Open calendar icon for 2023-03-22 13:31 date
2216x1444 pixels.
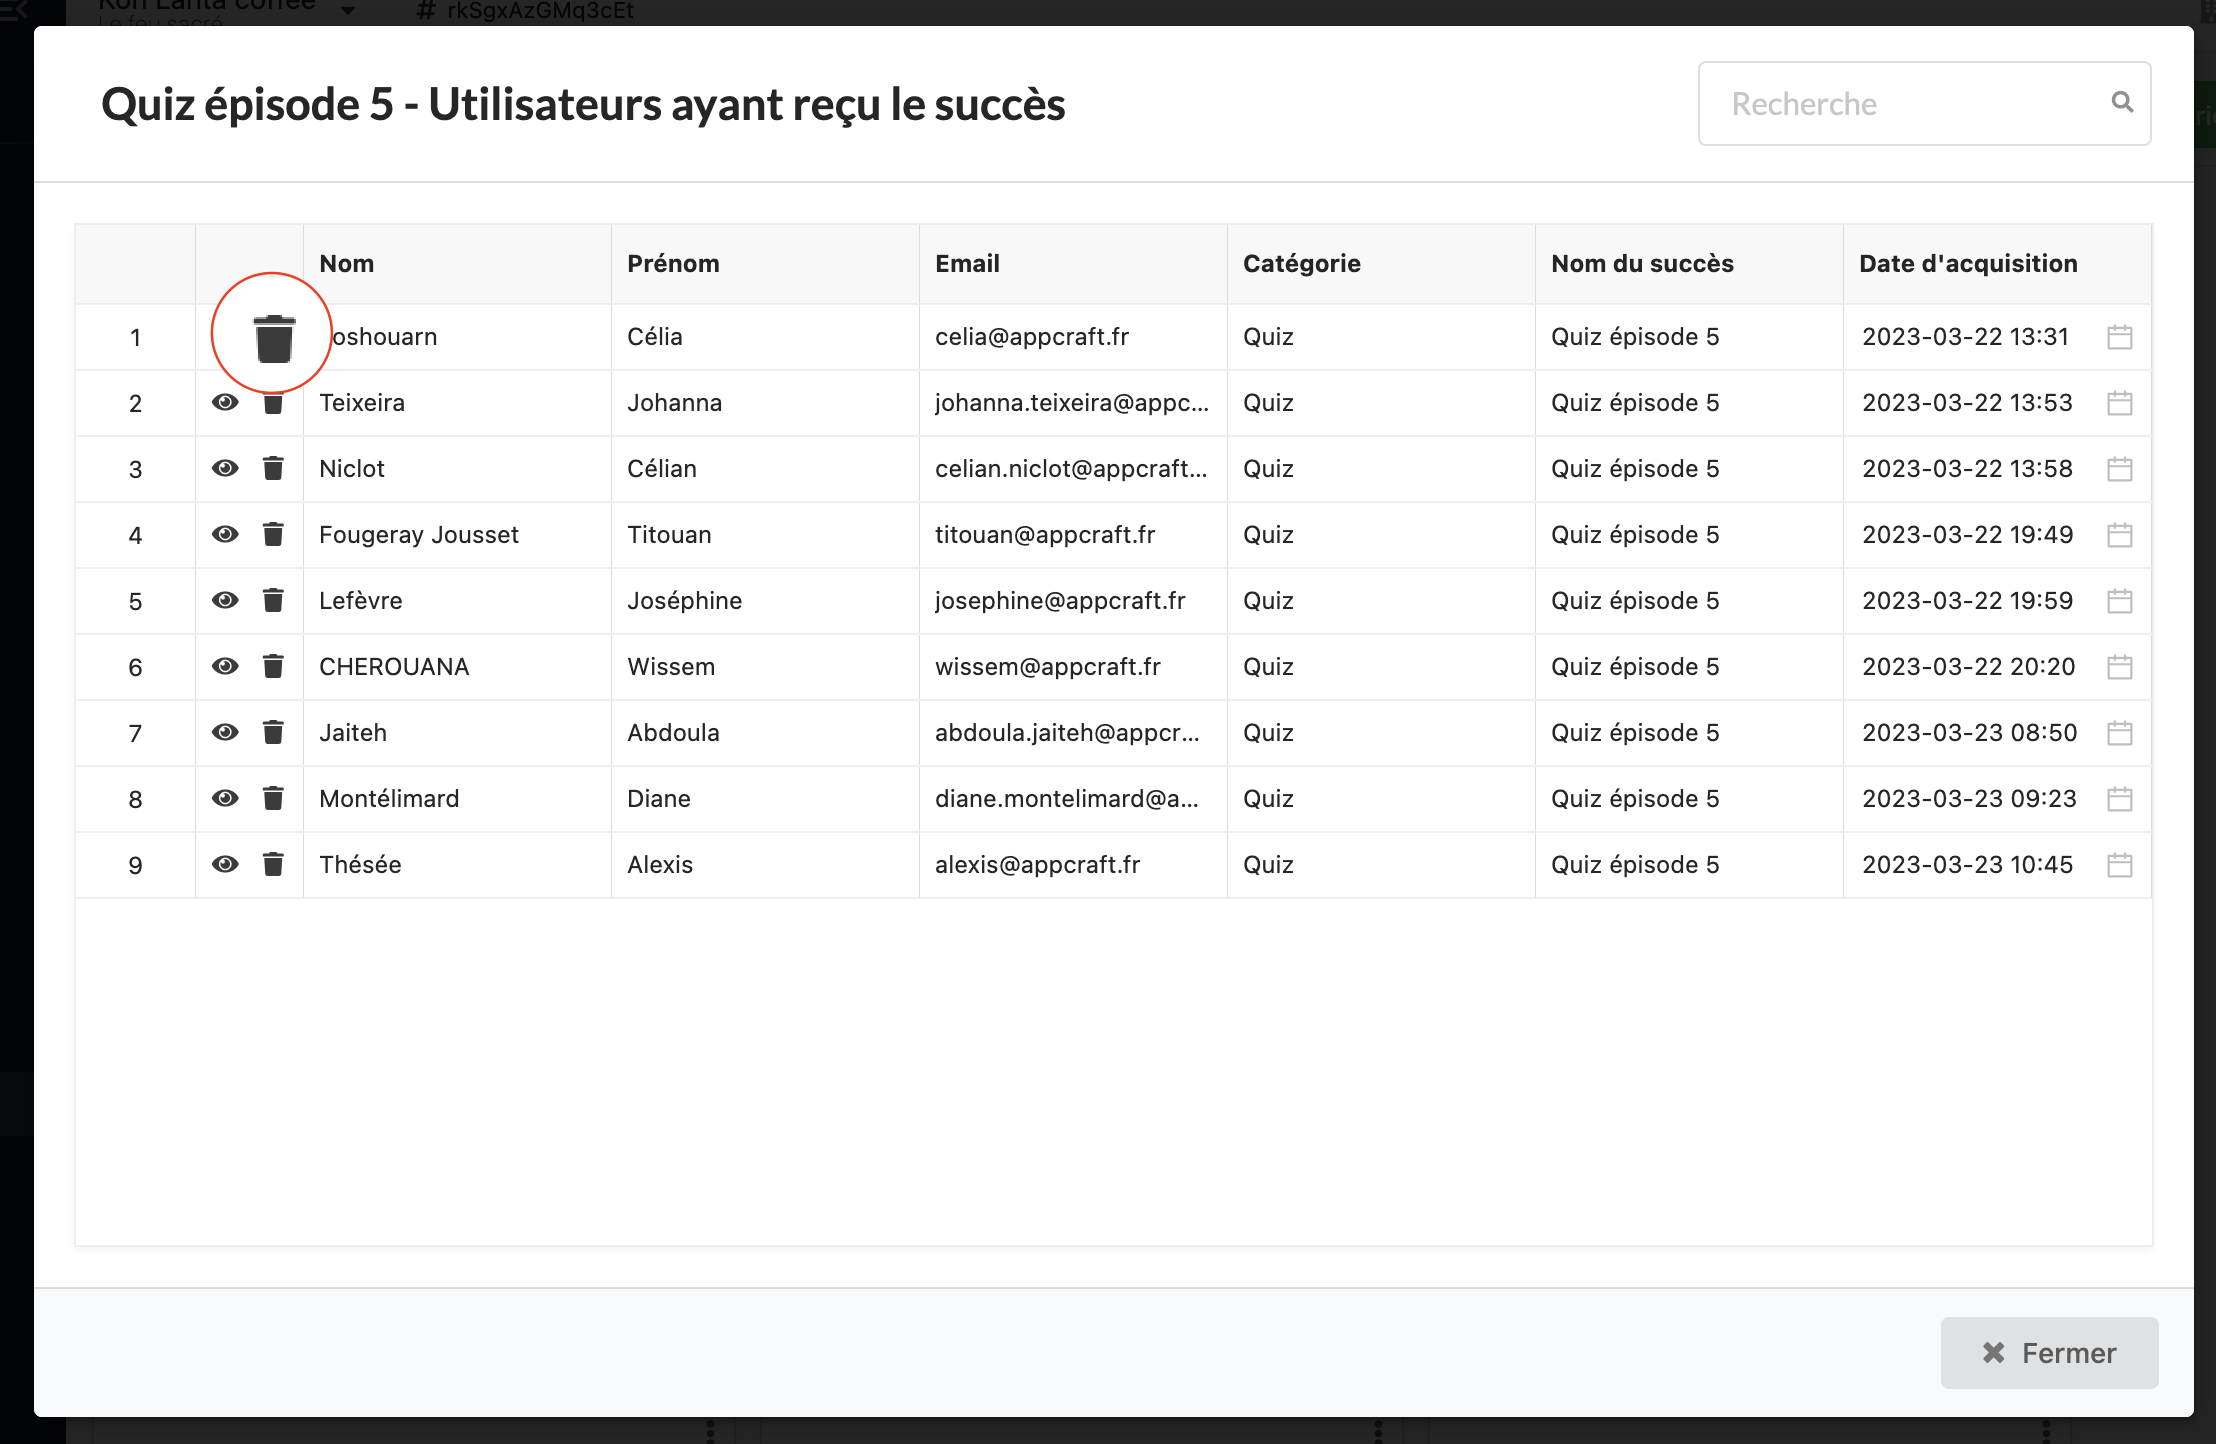point(2119,337)
